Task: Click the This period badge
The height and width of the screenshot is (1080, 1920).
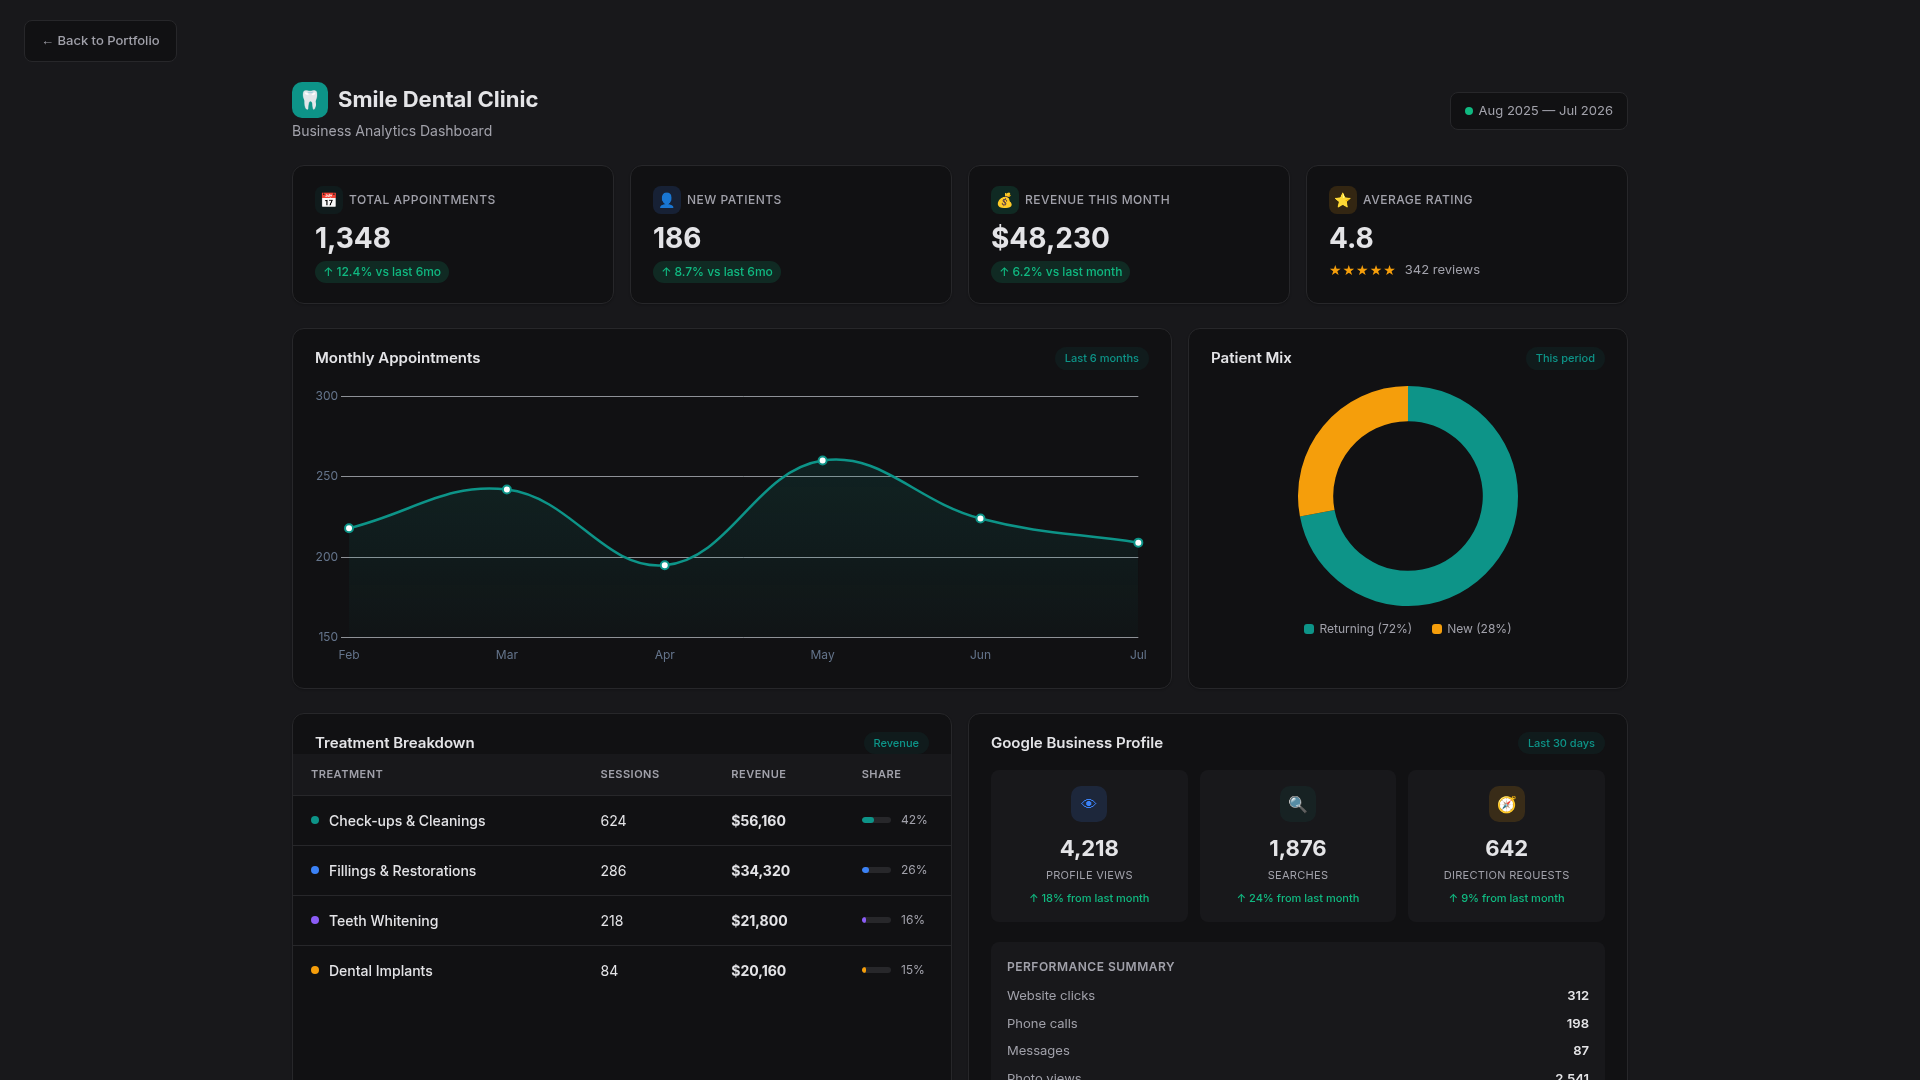Action: point(1565,358)
